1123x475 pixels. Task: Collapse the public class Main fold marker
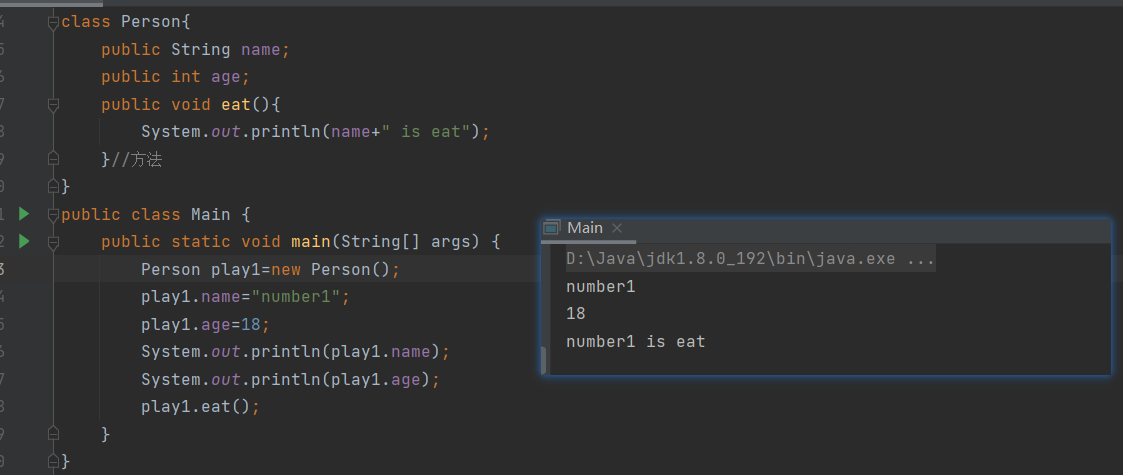53,214
